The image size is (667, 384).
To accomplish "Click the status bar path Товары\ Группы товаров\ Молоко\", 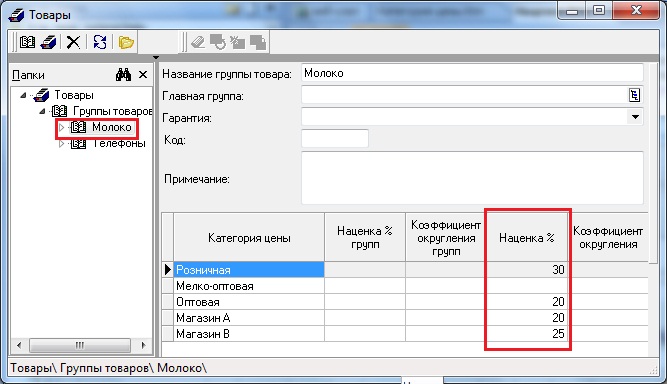I will (x=108, y=368).
